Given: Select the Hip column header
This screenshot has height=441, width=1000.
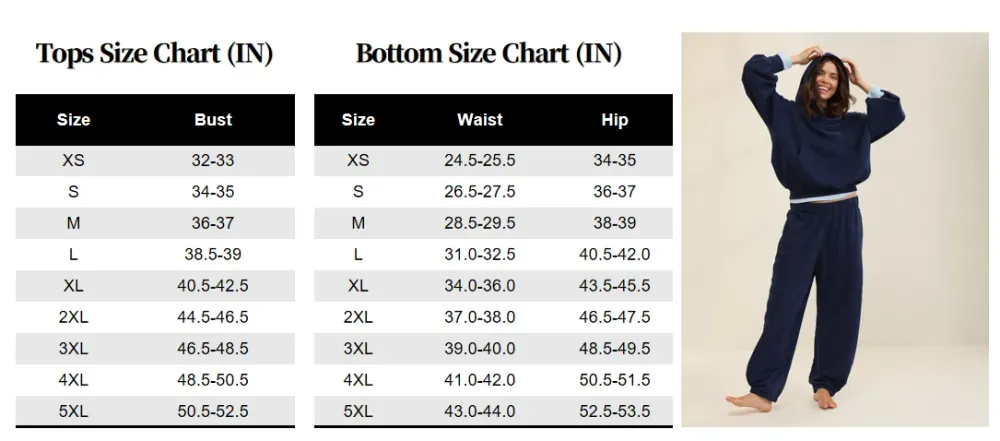Looking at the screenshot, I should [x=615, y=120].
